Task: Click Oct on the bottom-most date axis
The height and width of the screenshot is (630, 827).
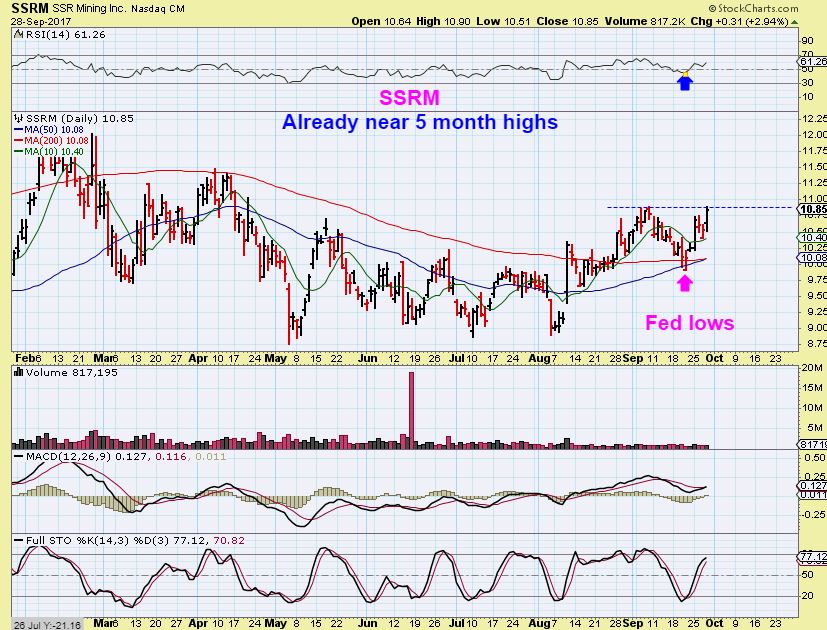Action: coord(714,623)
